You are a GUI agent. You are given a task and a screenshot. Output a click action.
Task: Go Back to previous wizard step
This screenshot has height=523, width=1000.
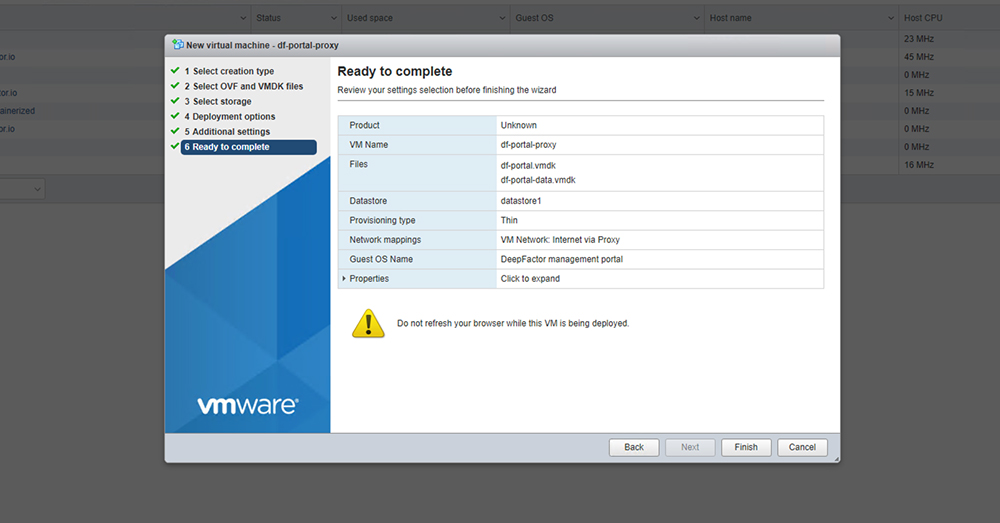click(x=634, y=447)
